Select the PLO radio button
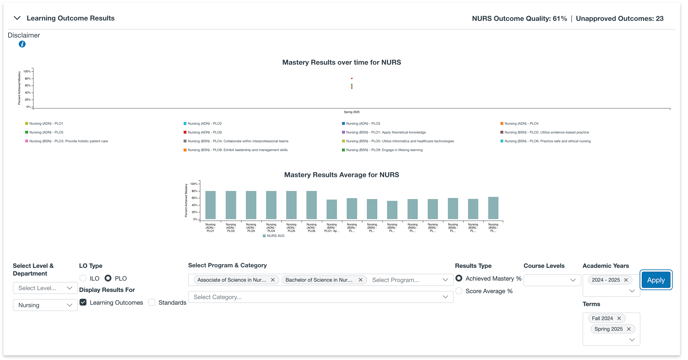 point(108,278)
